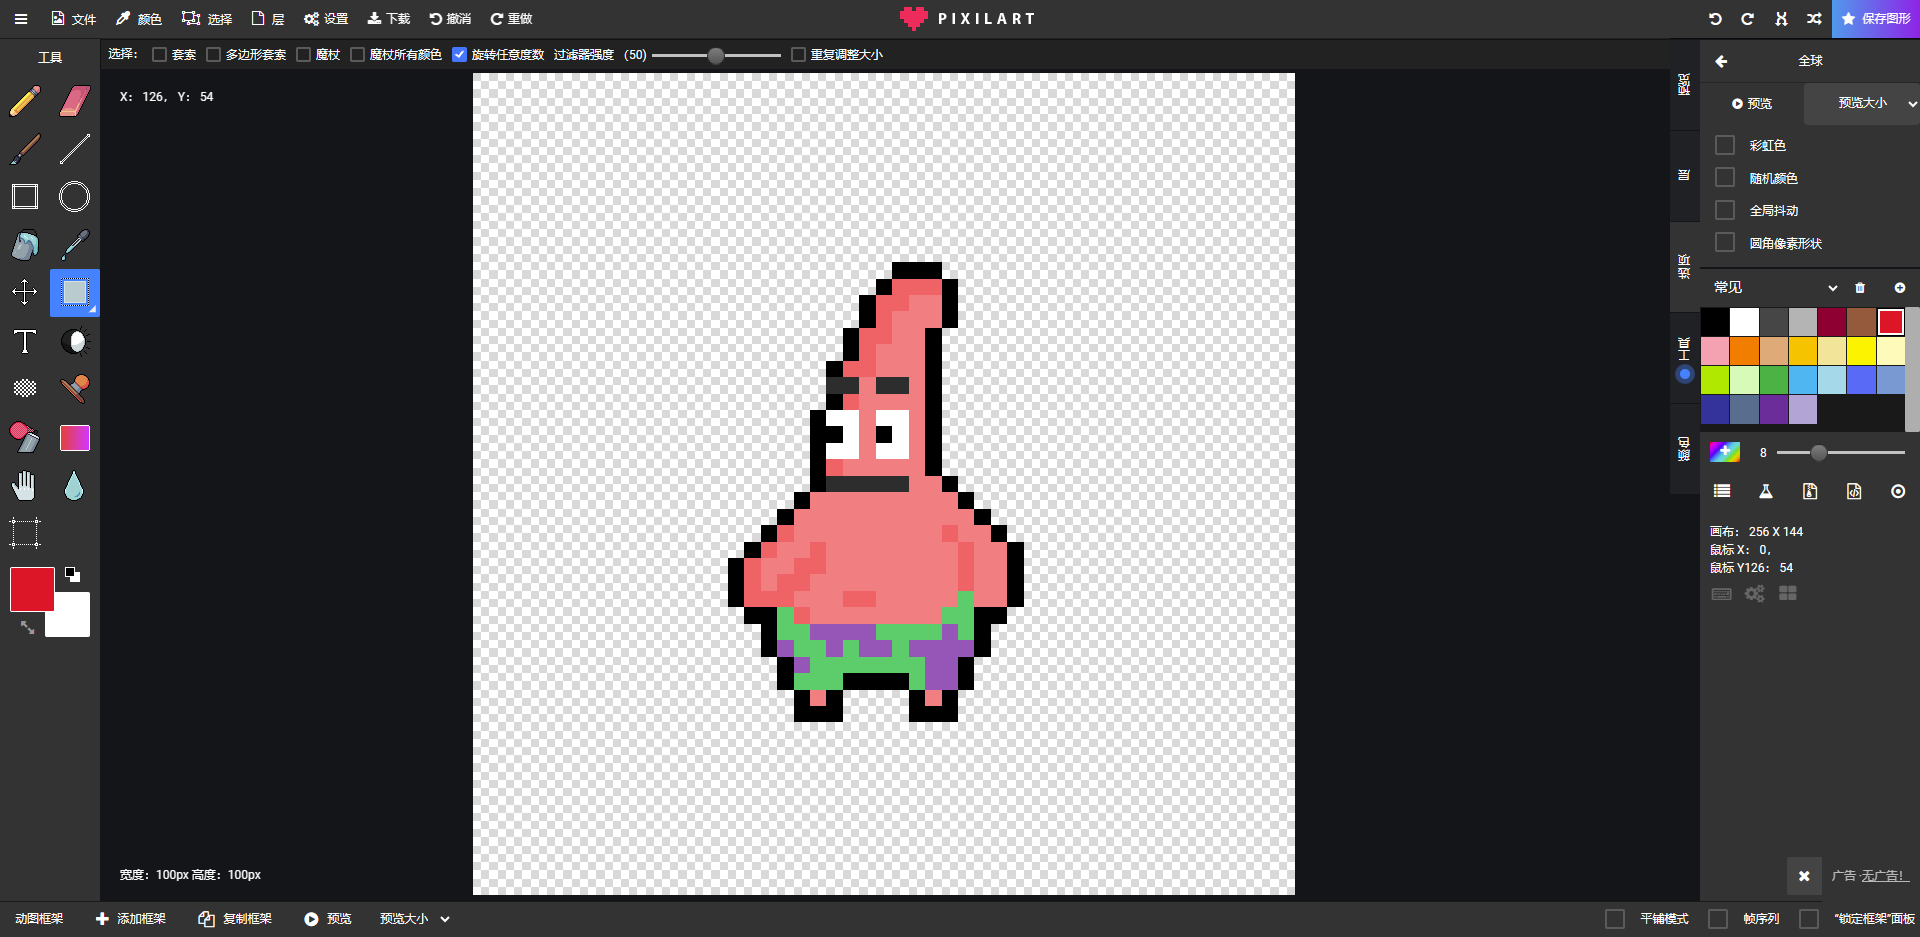Enable the Lasso (套索) checkbox
Image resolution: width=1920 pixels, height=937 pixels.
click(159, 55)
